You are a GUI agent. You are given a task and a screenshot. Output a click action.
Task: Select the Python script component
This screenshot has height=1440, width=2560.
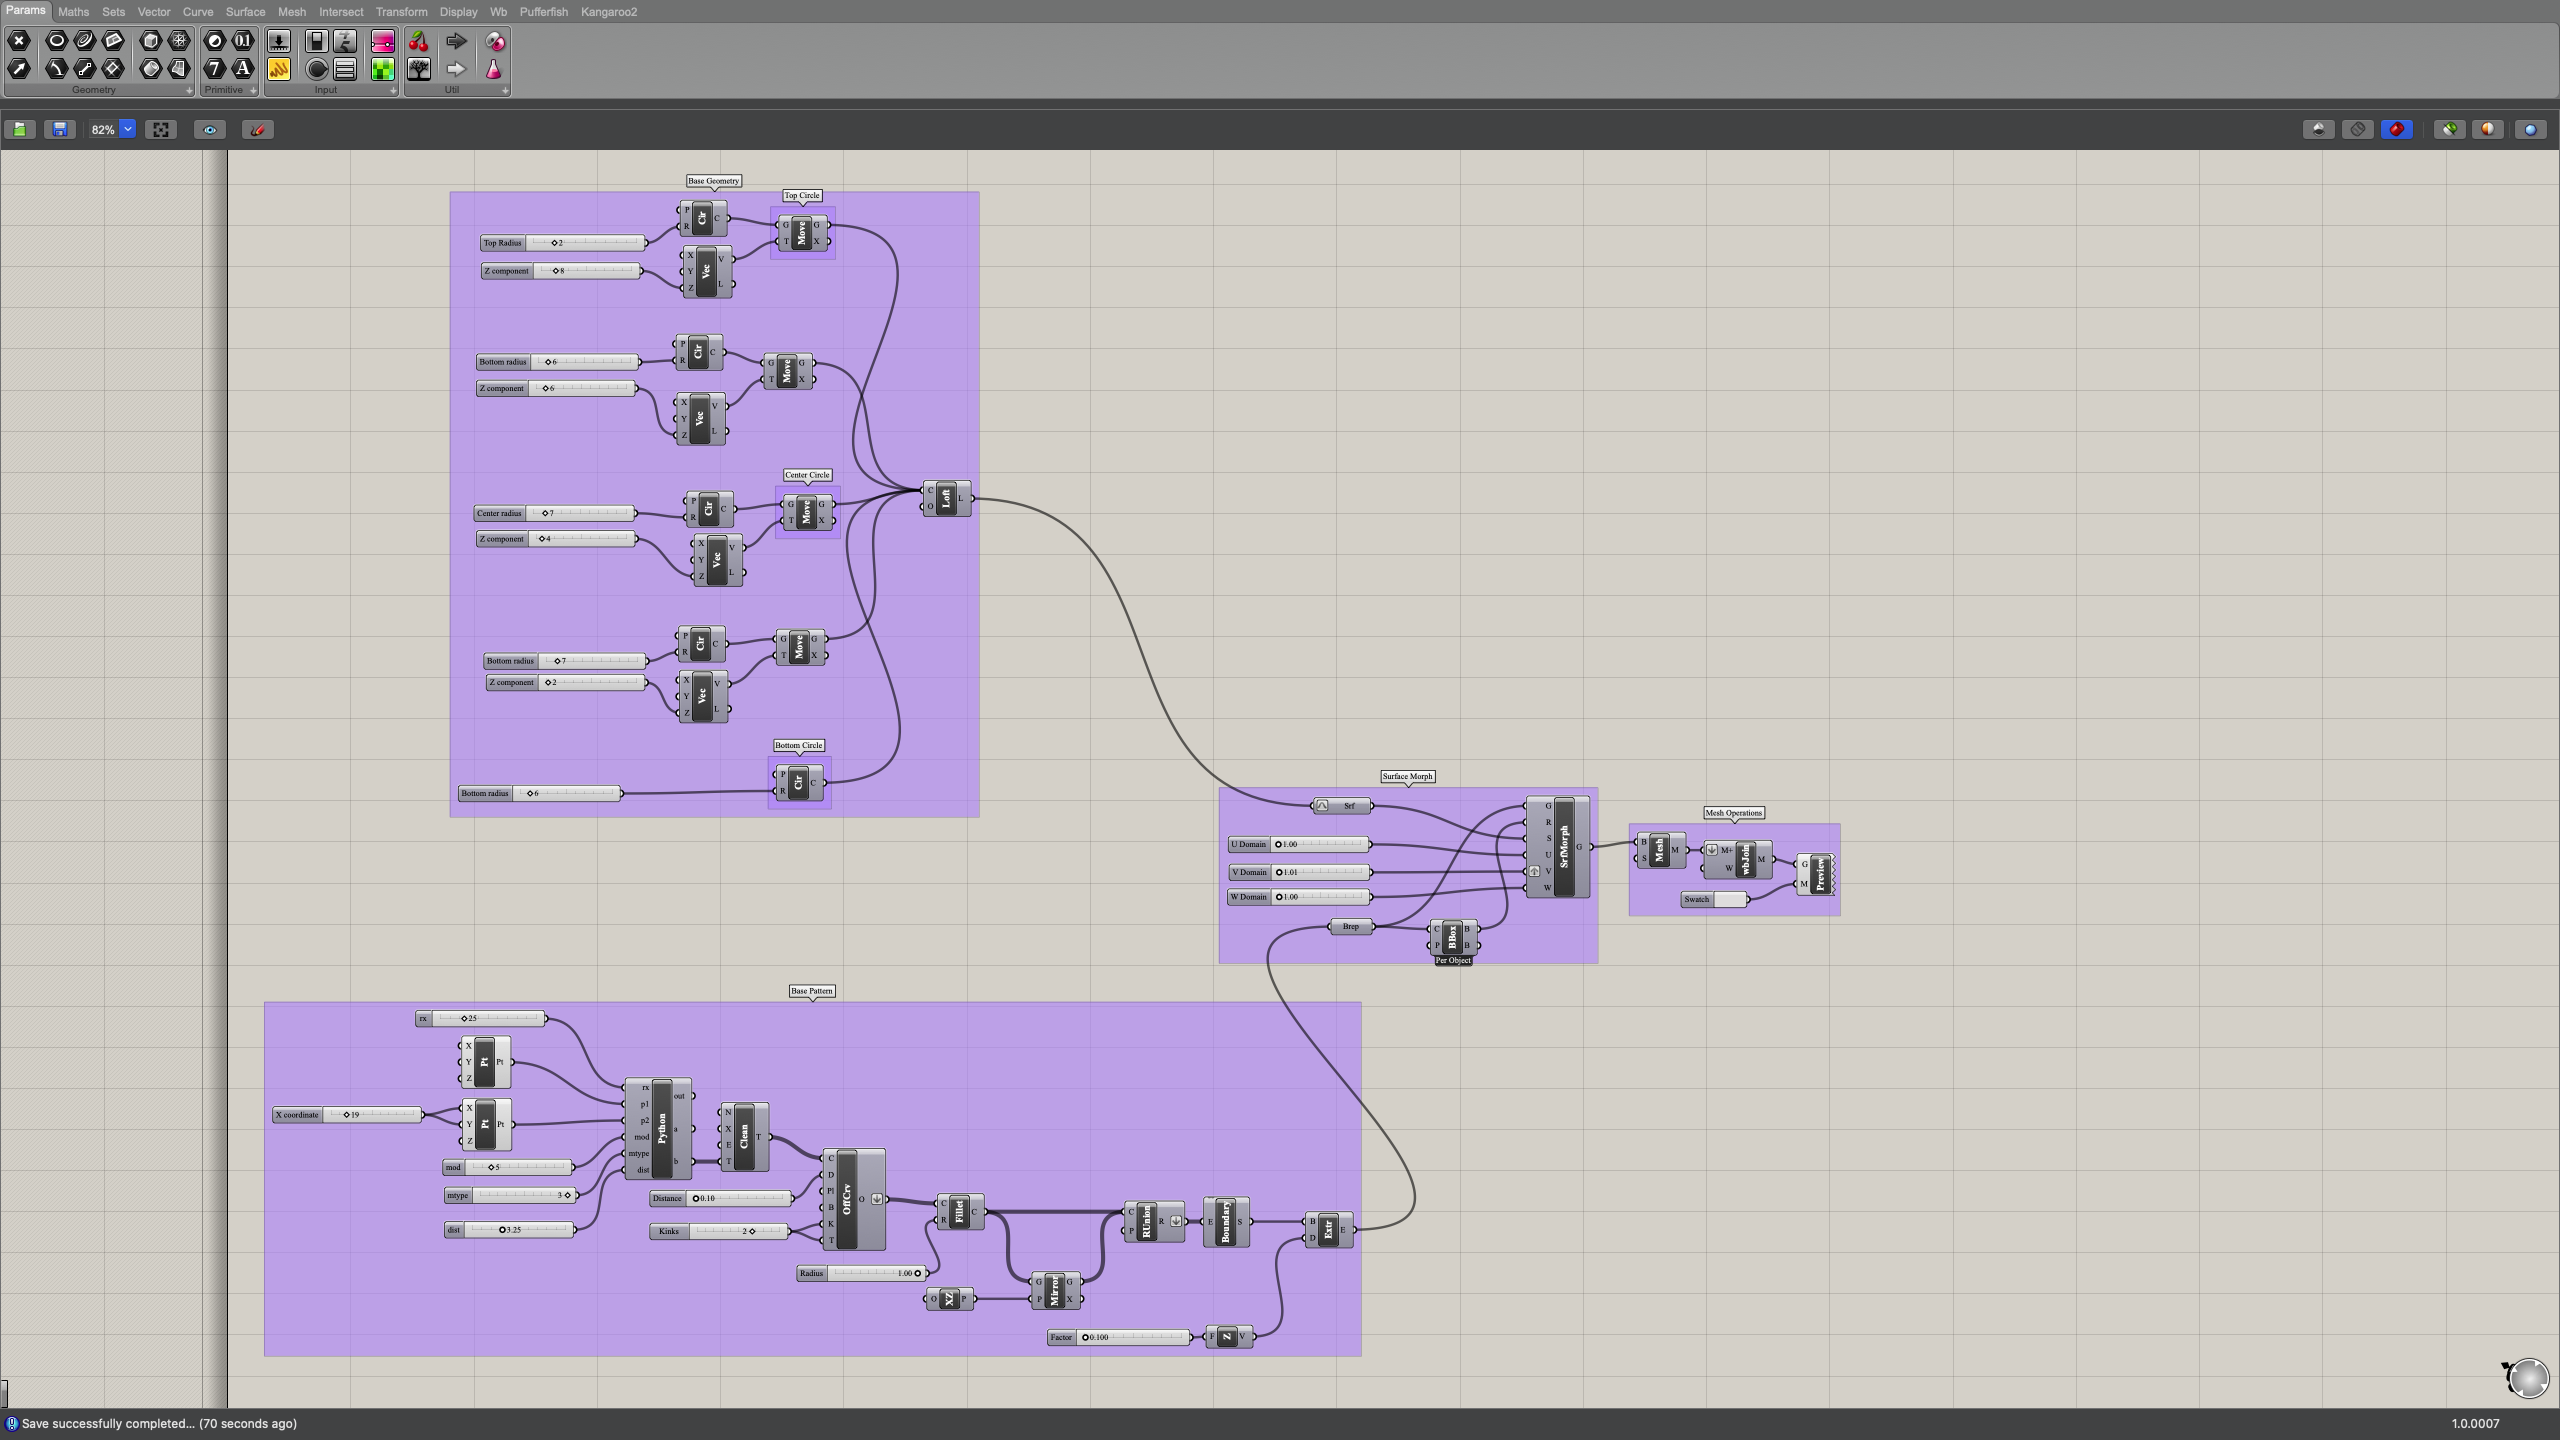point(660,1129)
